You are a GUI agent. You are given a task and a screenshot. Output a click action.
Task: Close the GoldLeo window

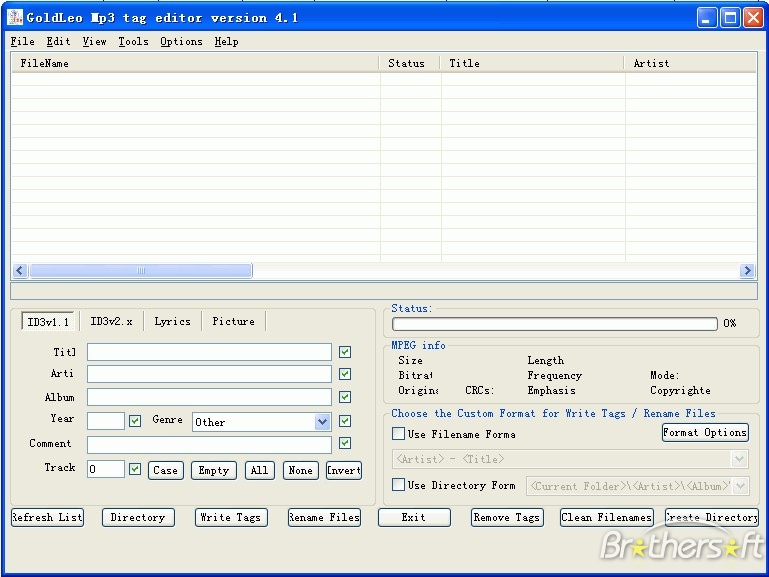tap(753, 18)
